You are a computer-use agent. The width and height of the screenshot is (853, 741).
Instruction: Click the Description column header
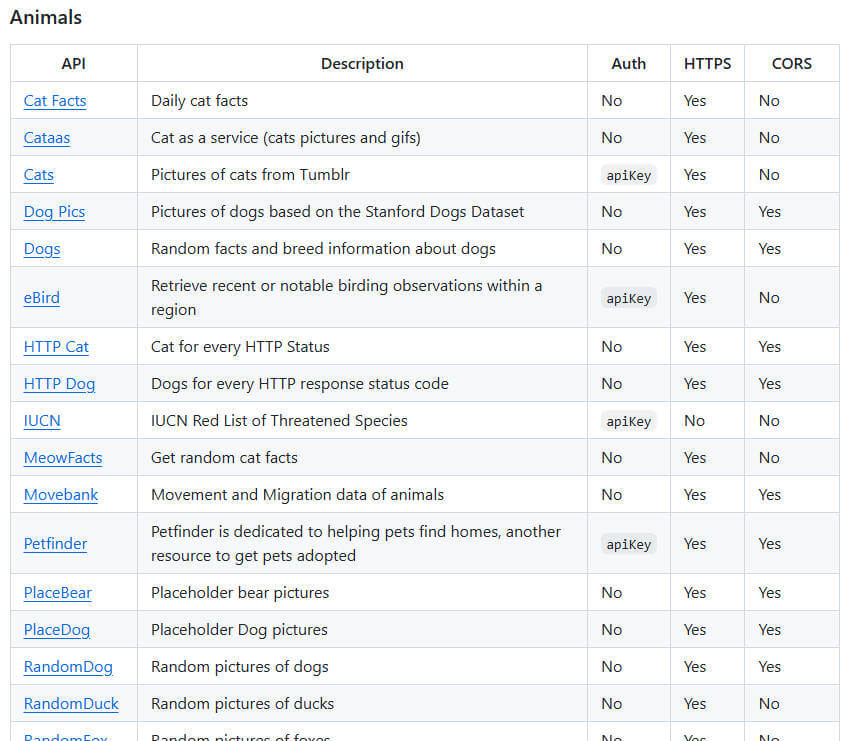pos(362,64)
